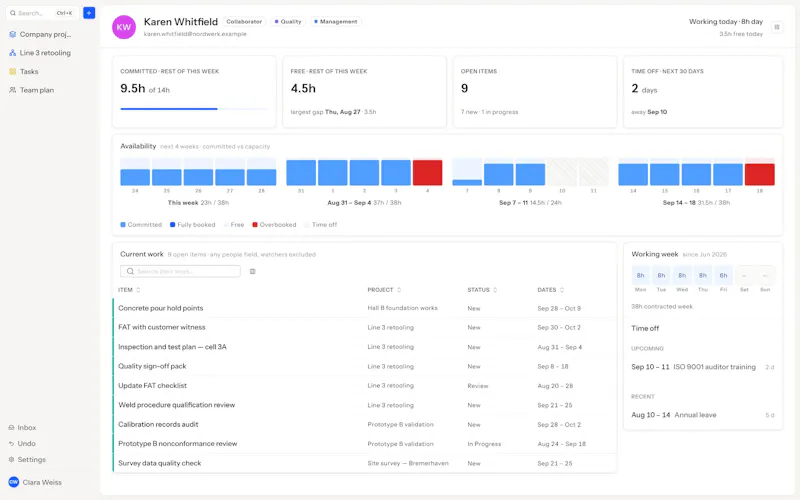Screen dimensions: 800x500
Task: Click the Overbooked legend swatch
Action: tap(255, 224)
